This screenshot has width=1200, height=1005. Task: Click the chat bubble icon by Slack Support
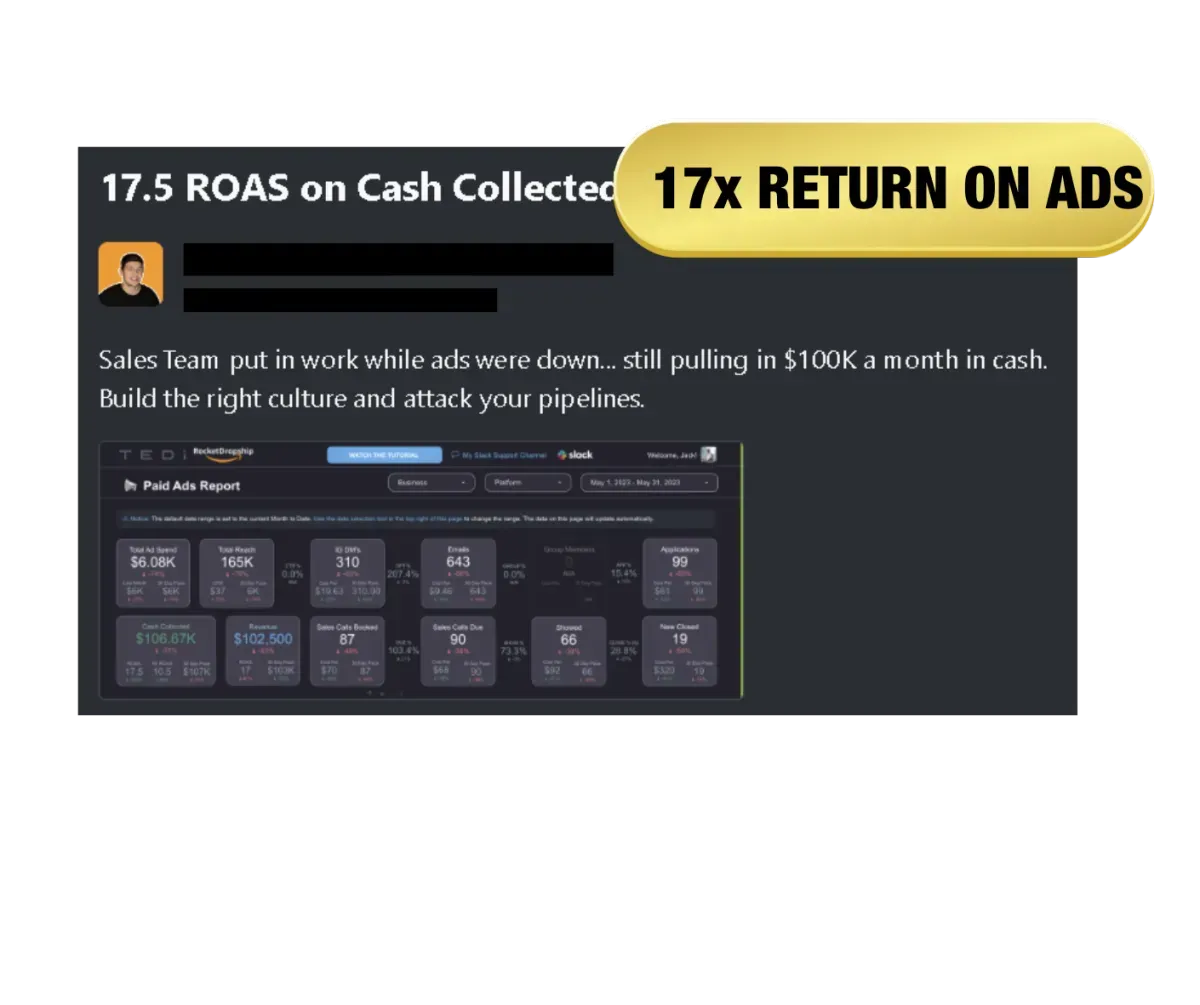tap(455, 455)
